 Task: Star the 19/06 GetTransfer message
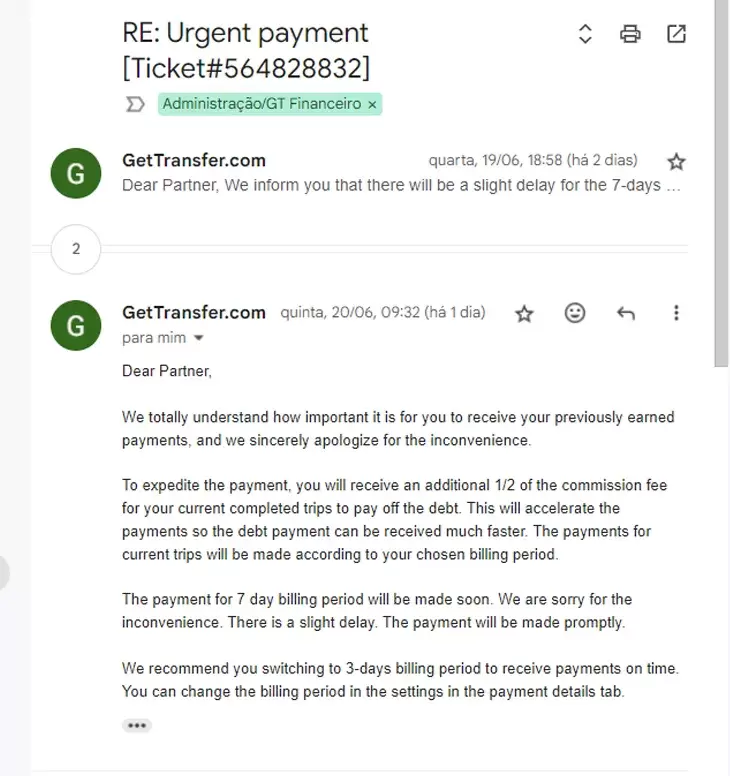click(x=677, y=161)
